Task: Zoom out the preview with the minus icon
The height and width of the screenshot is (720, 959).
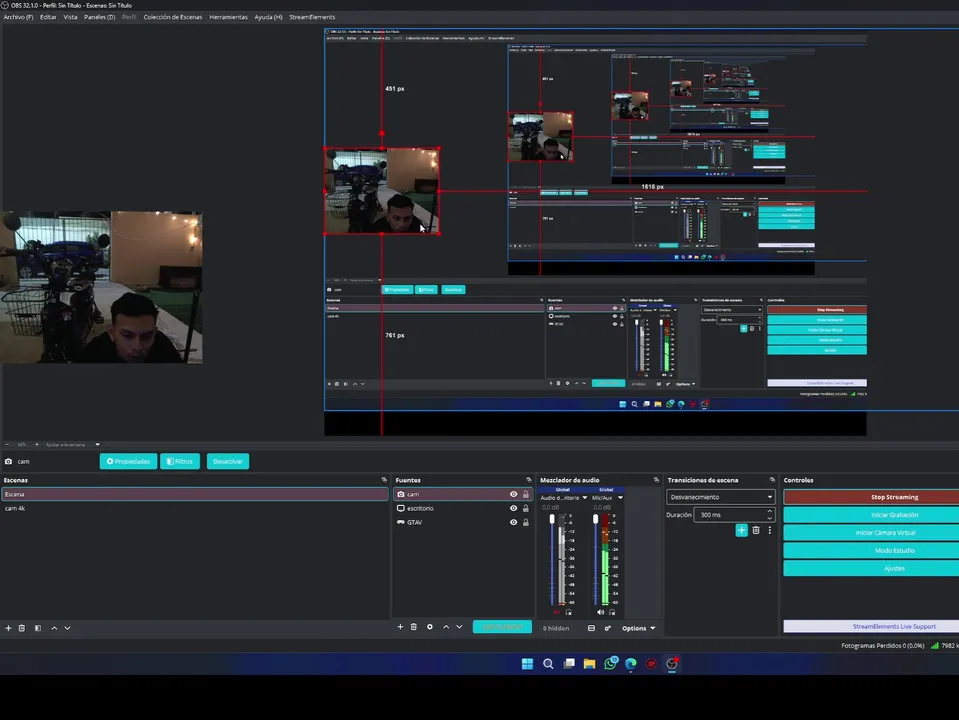Action: 7,445
